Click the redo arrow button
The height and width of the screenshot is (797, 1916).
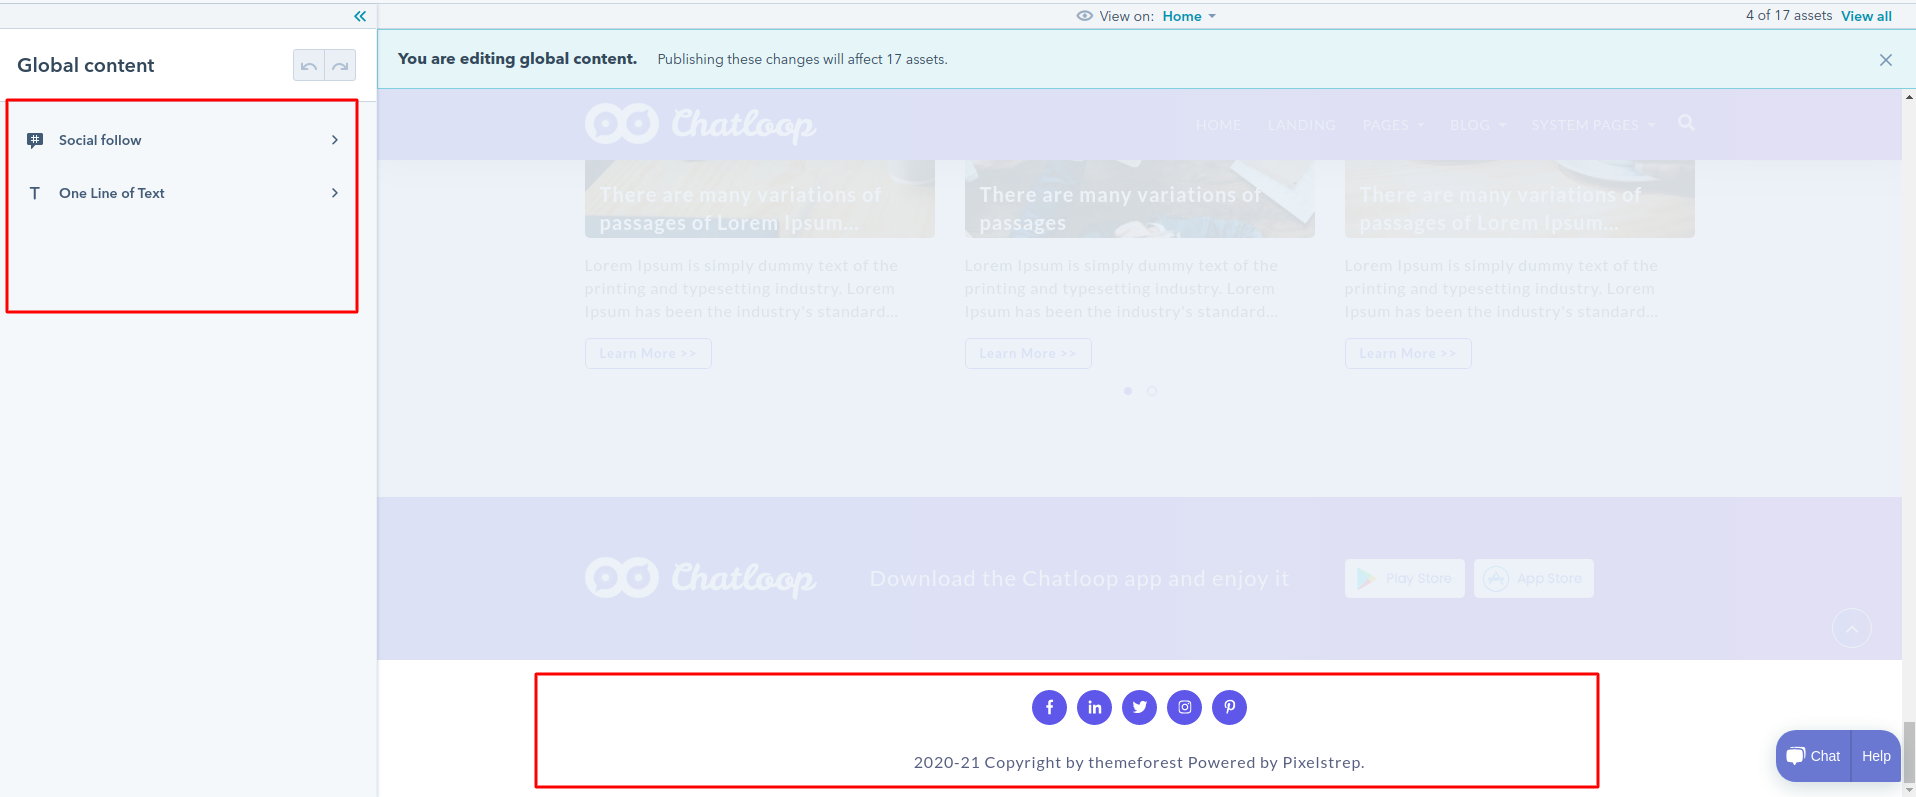[340, 66]
